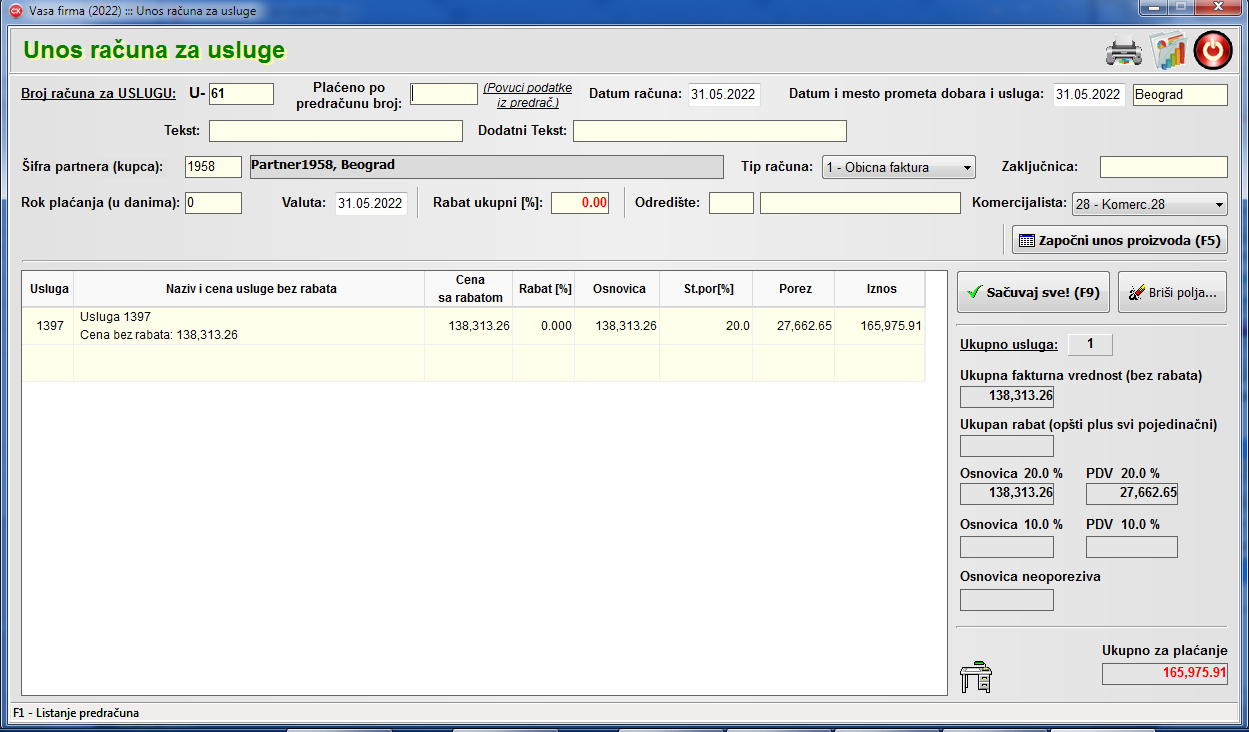The height and width of the screenshot is (732, 1249).
Task: Click Povuci podatke iz predrač. link
Action: click(528, 95)
